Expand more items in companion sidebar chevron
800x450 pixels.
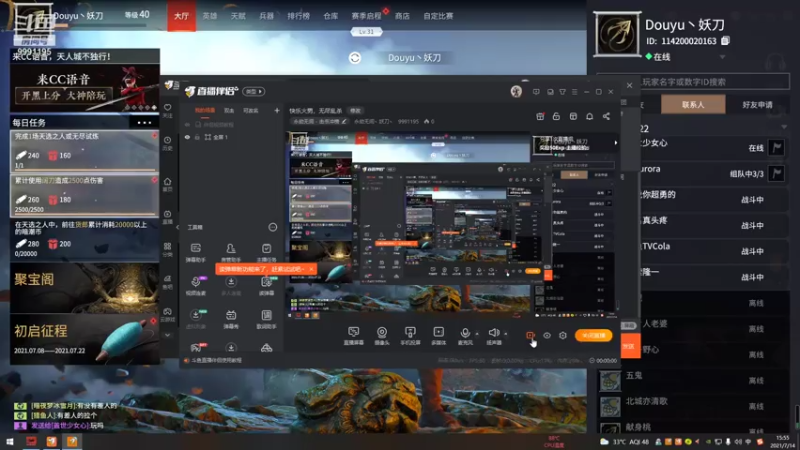(x=167, y=335)
